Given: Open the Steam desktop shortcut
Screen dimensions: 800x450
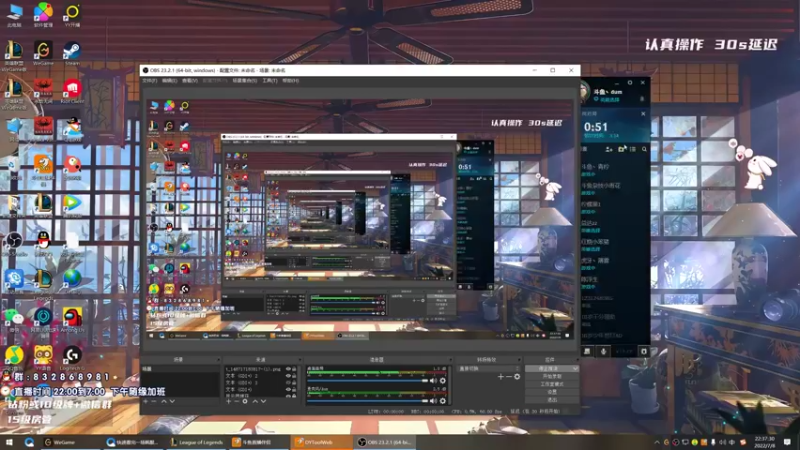Looking at the screenshot, I should 72,54.
